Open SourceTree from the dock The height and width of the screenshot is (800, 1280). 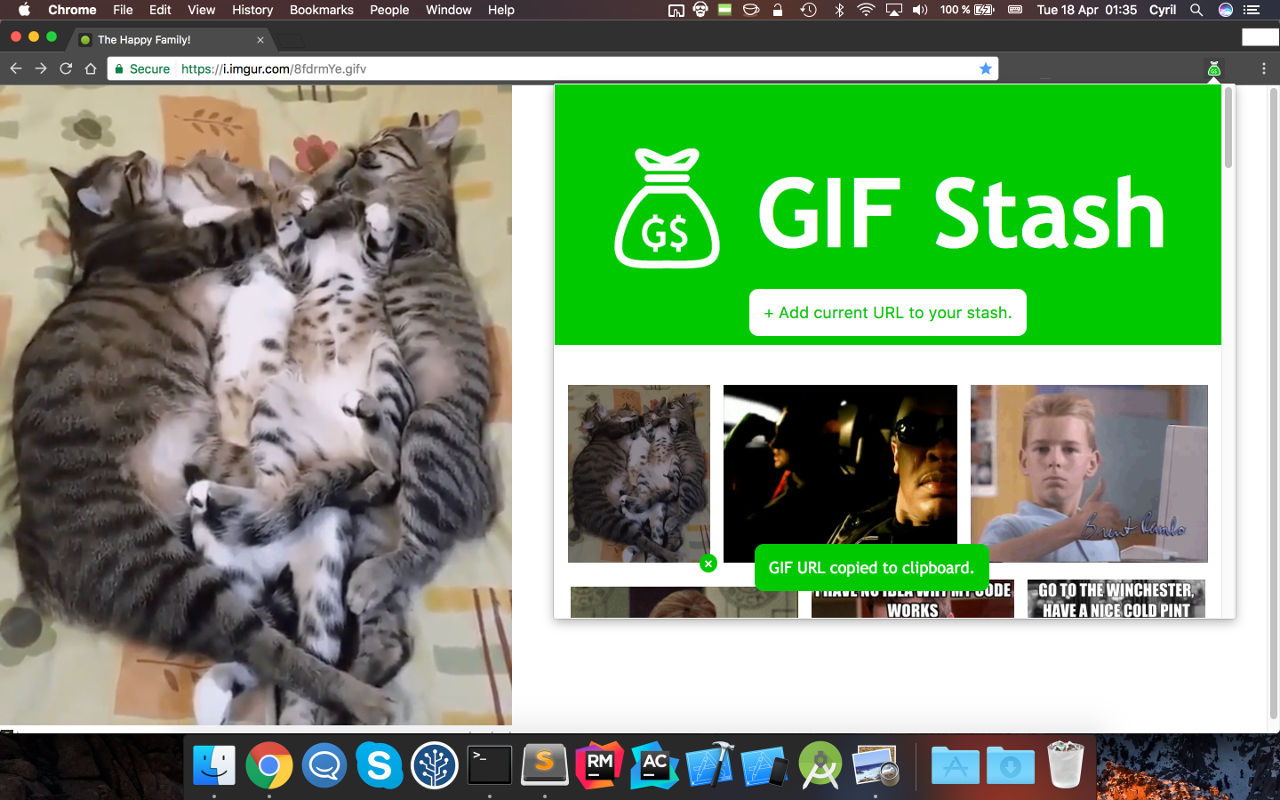434,766
